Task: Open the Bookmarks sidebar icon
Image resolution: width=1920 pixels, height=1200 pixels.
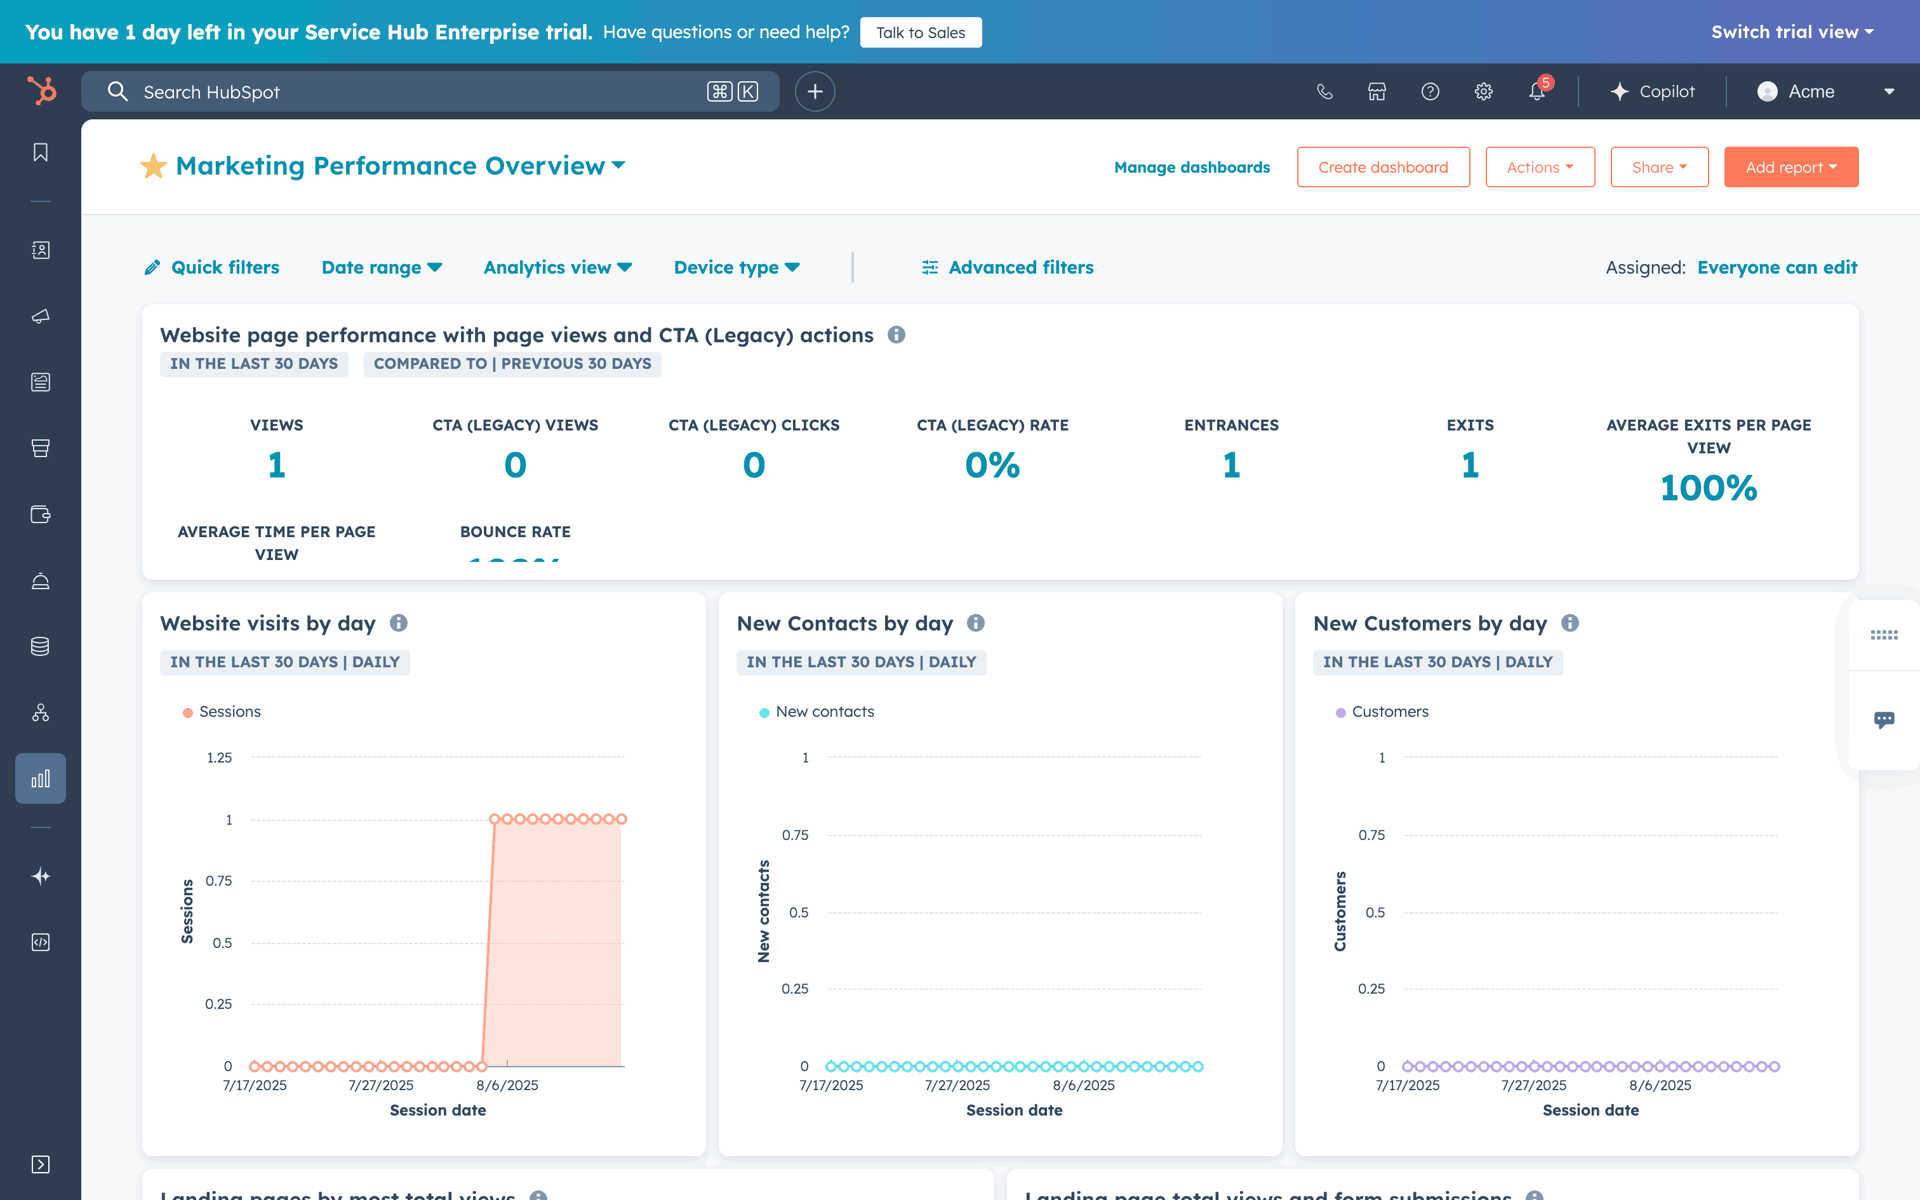Action: click(x=40, y=152)
